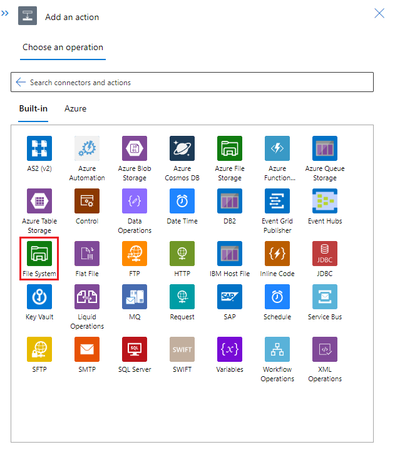Choose the Data Operations connector
Screen dimensions: 400x457
pyautogui.click(x=135, y=201)
